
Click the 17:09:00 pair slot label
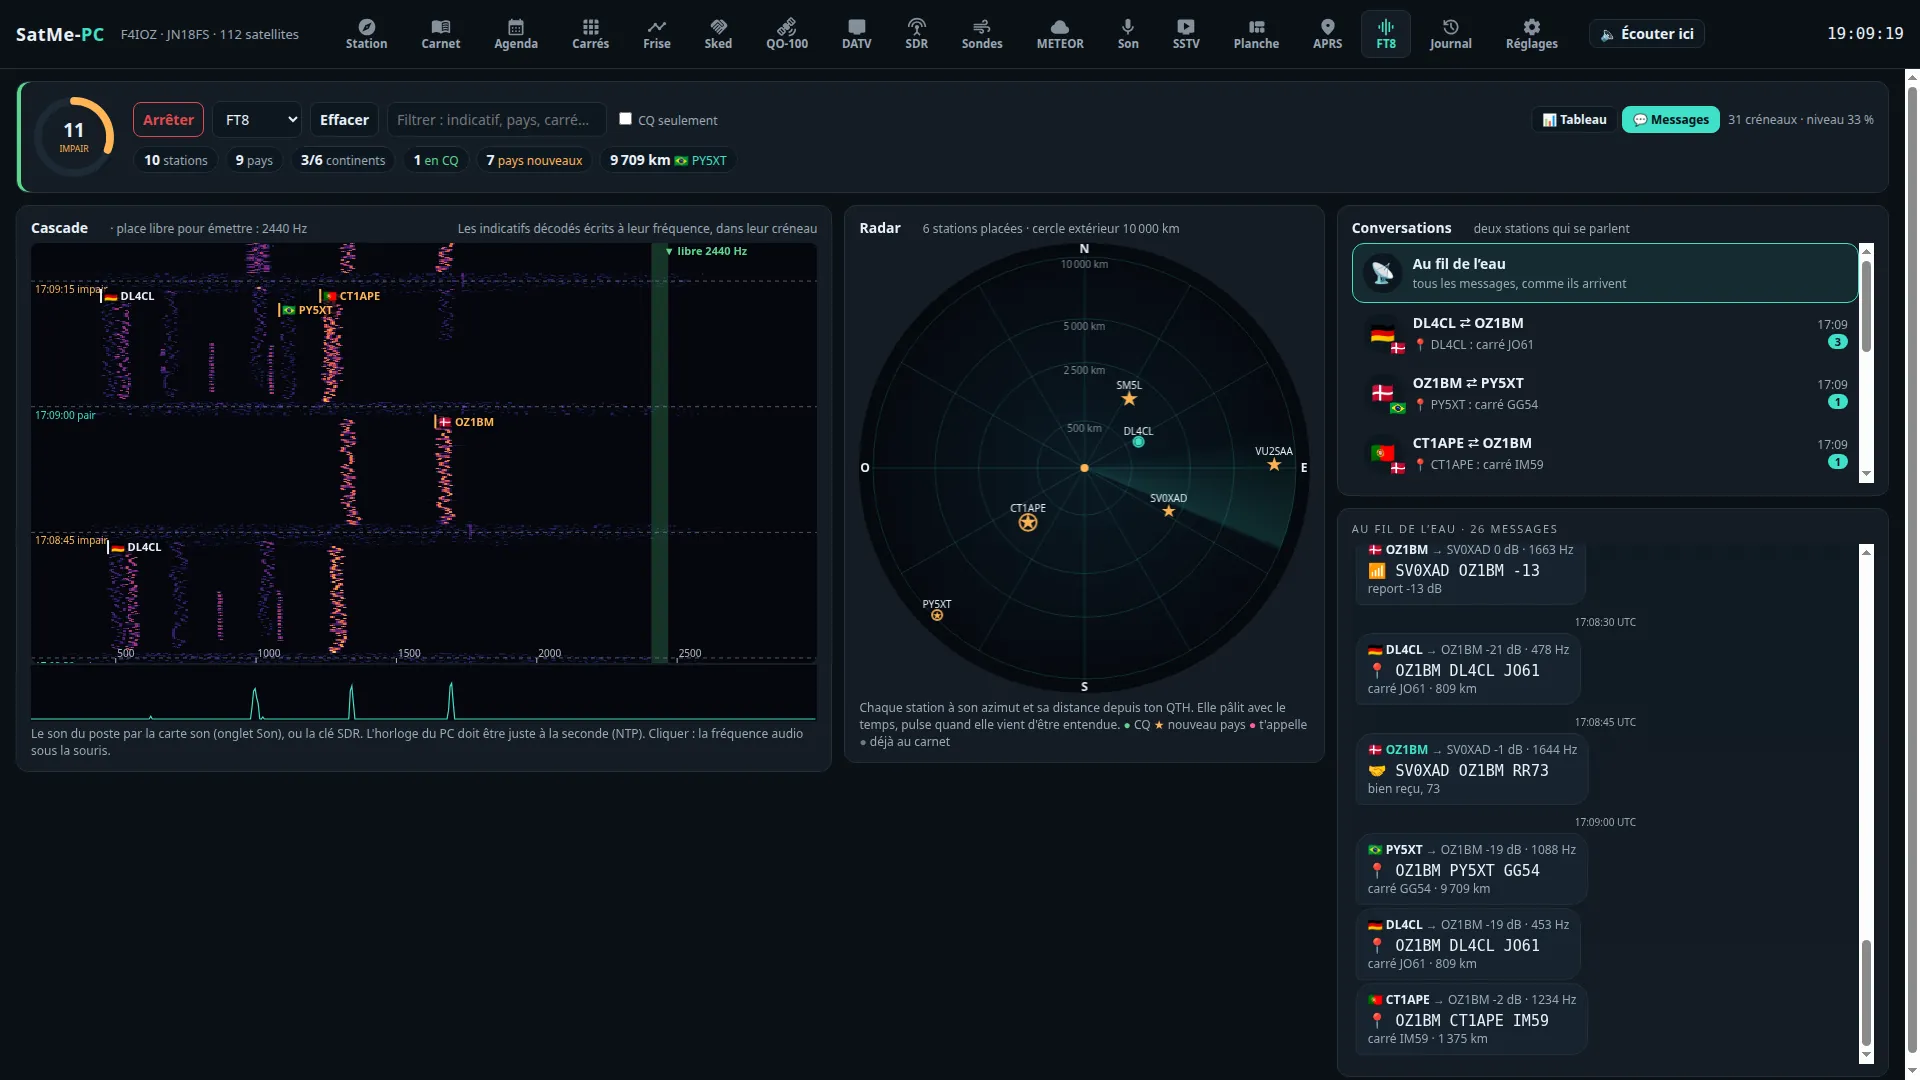point(66,415)
